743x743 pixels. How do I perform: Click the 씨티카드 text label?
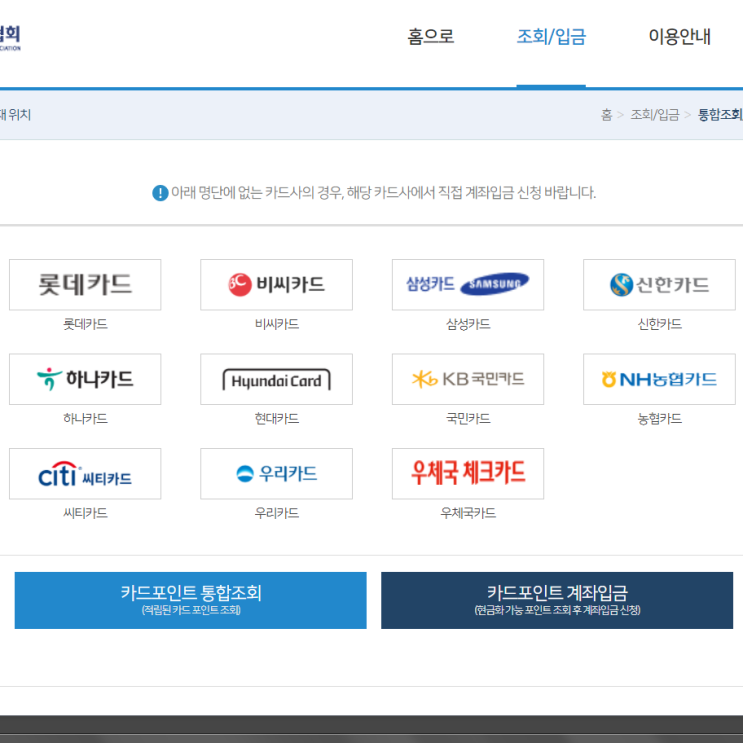click(x=85, y=513)
